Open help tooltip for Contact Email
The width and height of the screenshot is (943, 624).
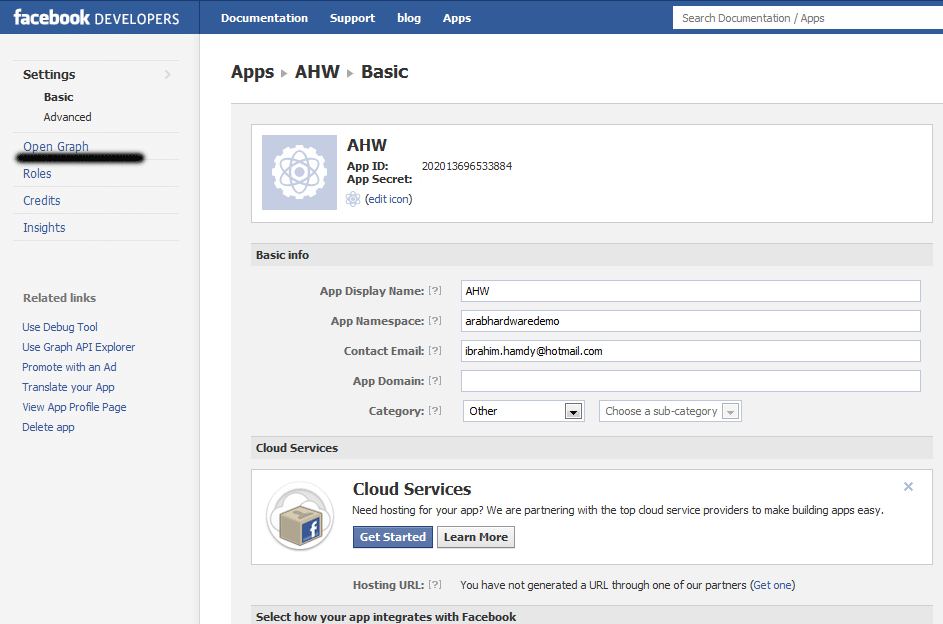point(435,351)
